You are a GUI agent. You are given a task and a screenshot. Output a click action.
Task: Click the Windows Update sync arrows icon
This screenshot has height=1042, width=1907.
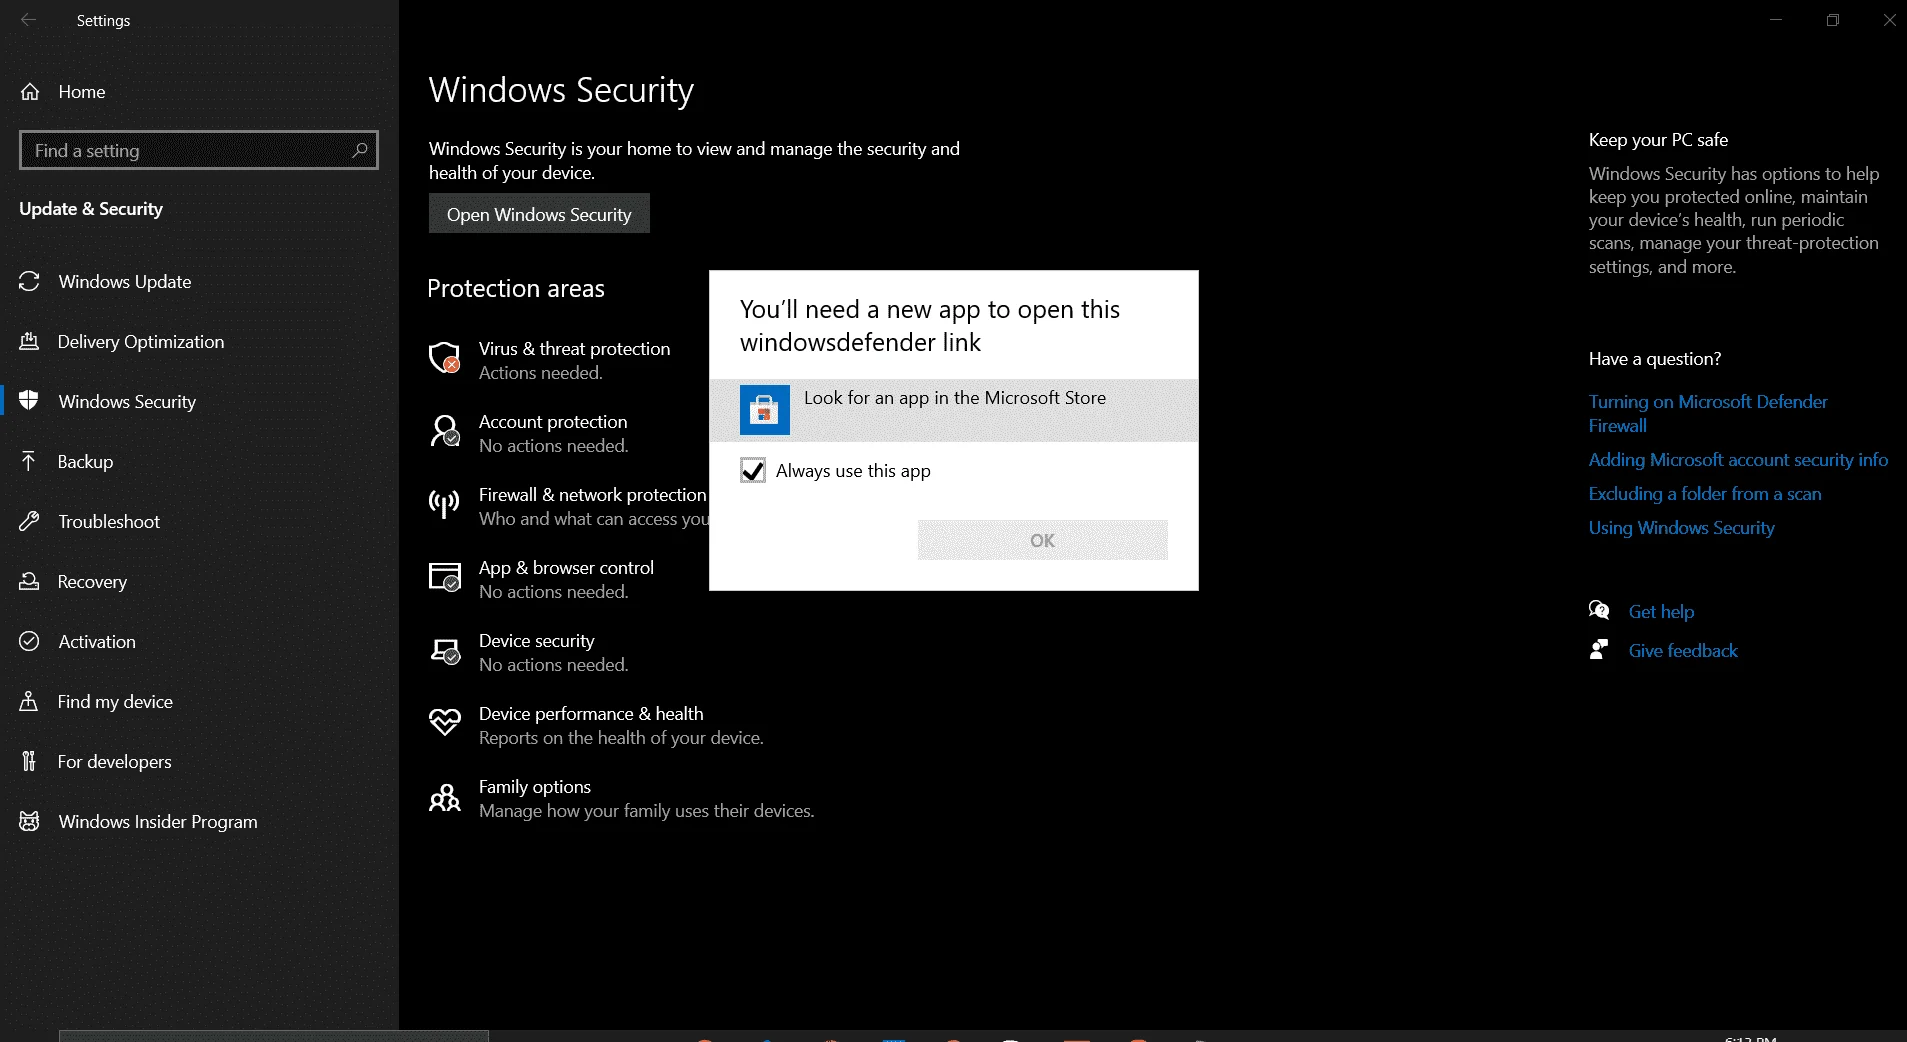(x=30, y=282)
